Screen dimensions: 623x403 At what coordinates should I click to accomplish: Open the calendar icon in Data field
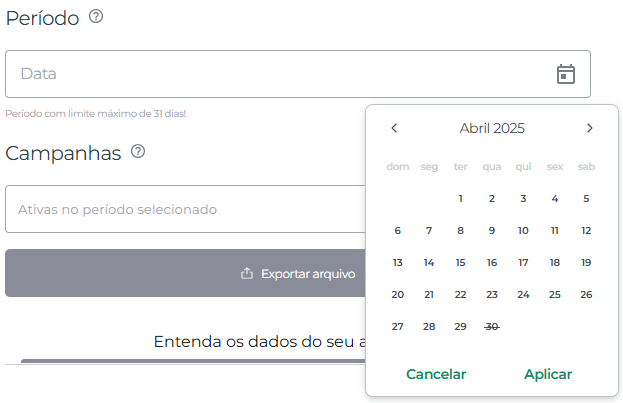coord(565,74)
